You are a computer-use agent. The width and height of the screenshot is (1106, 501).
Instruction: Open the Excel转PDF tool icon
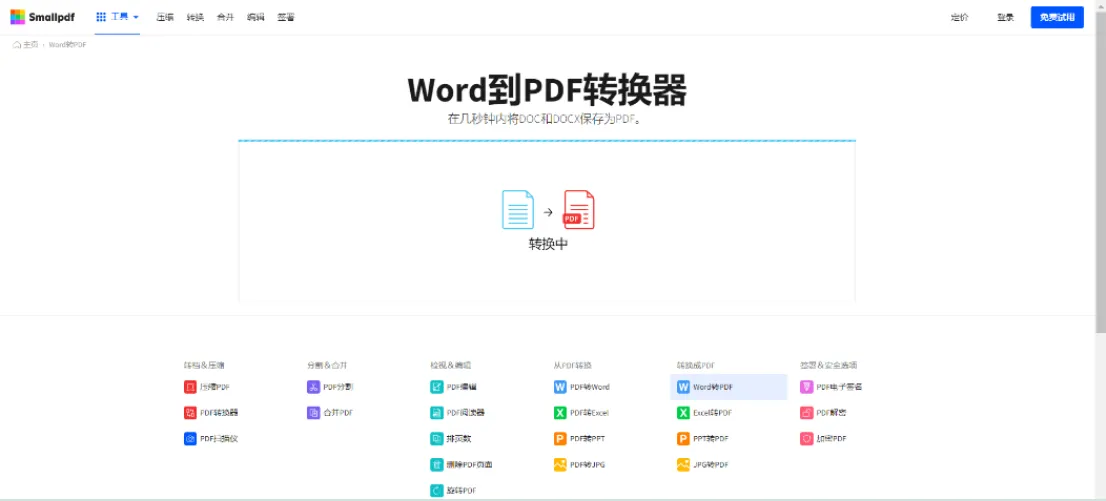coord(683,413)
